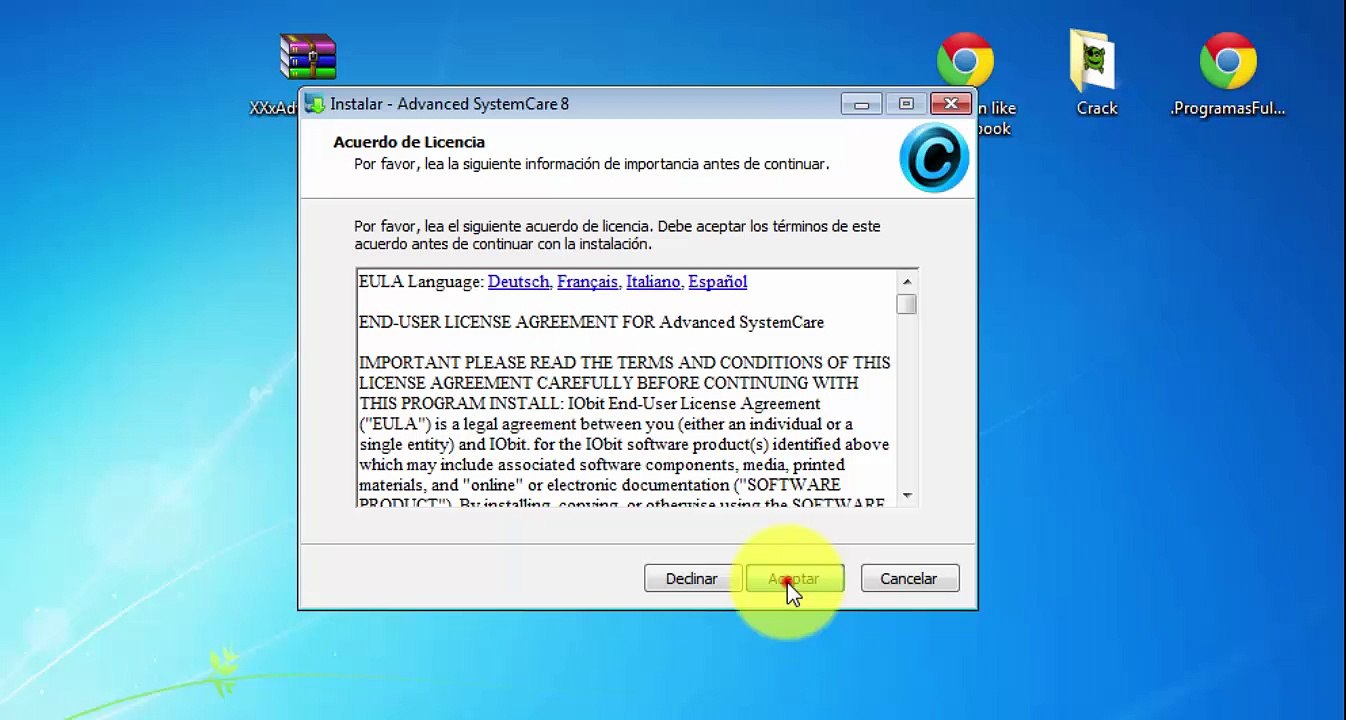Click the 'Acuerdo de Licencia' heading
Screen dimensions: 1346x720
[409, 142]
